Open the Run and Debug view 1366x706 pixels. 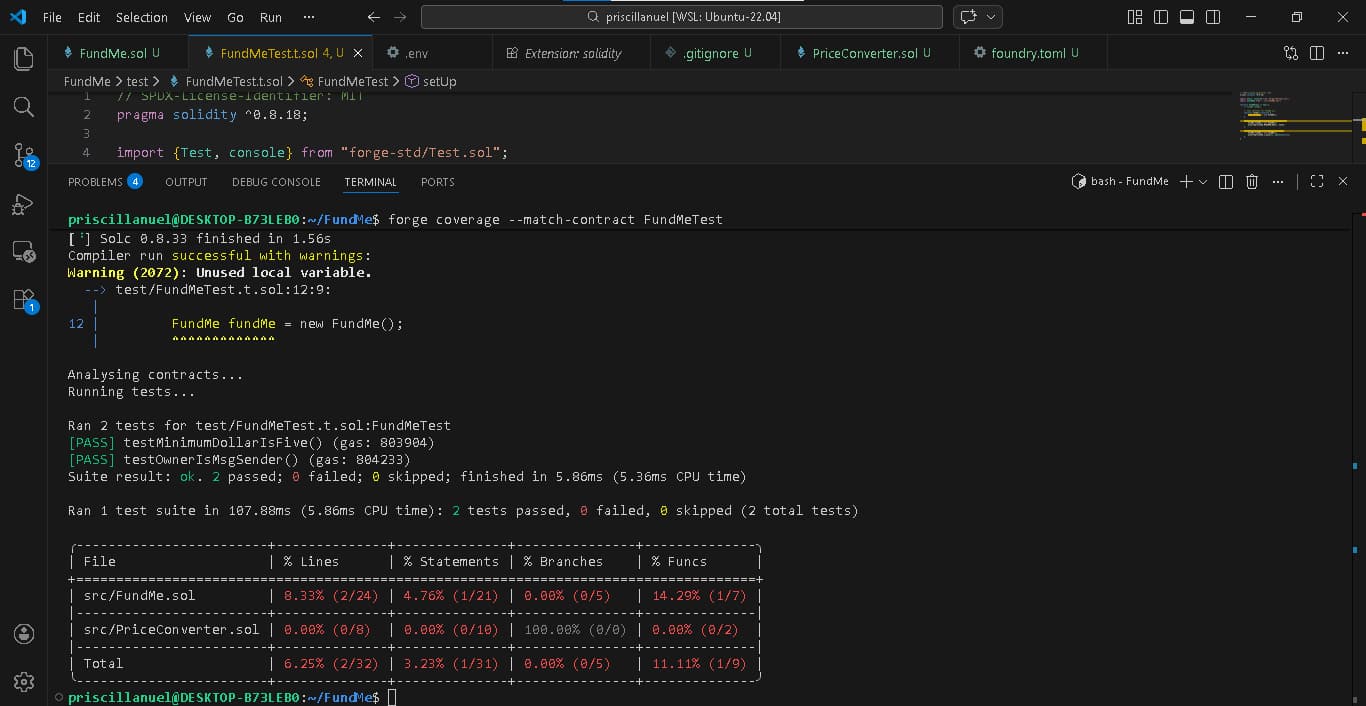pos(24,204)
